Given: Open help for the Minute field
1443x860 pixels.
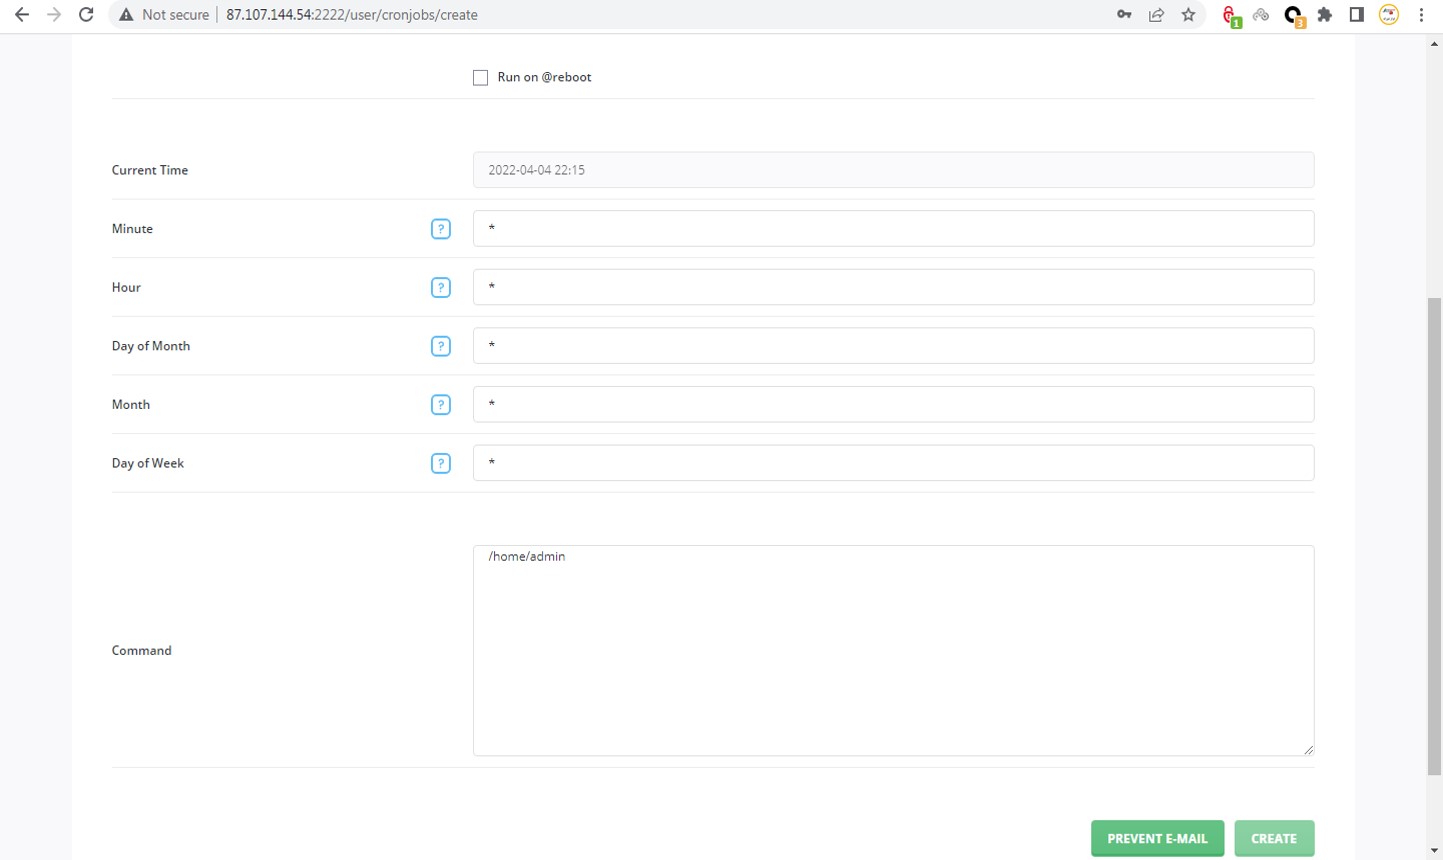Looking at the screenshot, I should click(x=441, y=228).
